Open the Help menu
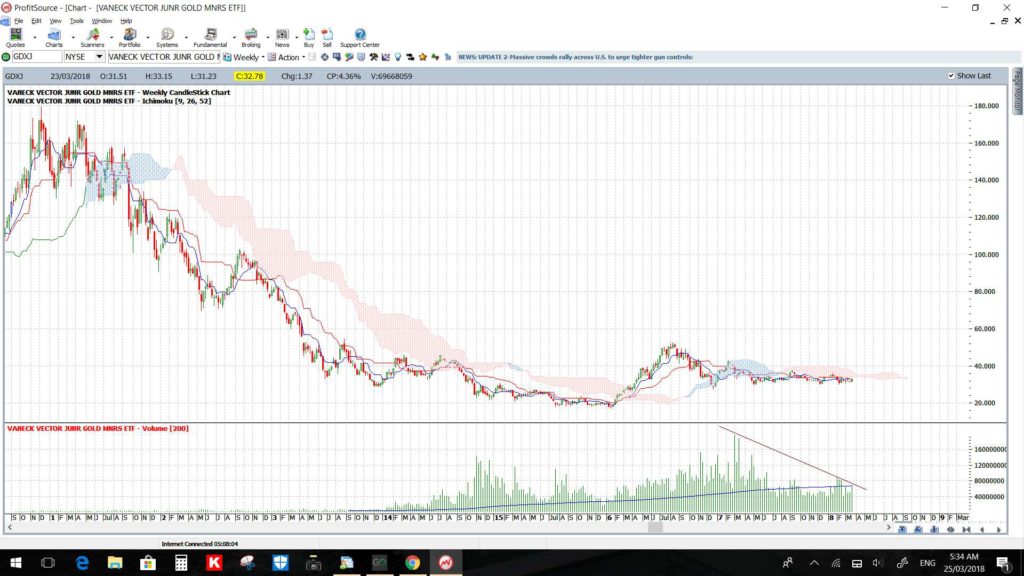The width and height of the screenshot is (1024, 576). (x=126, y=21)
